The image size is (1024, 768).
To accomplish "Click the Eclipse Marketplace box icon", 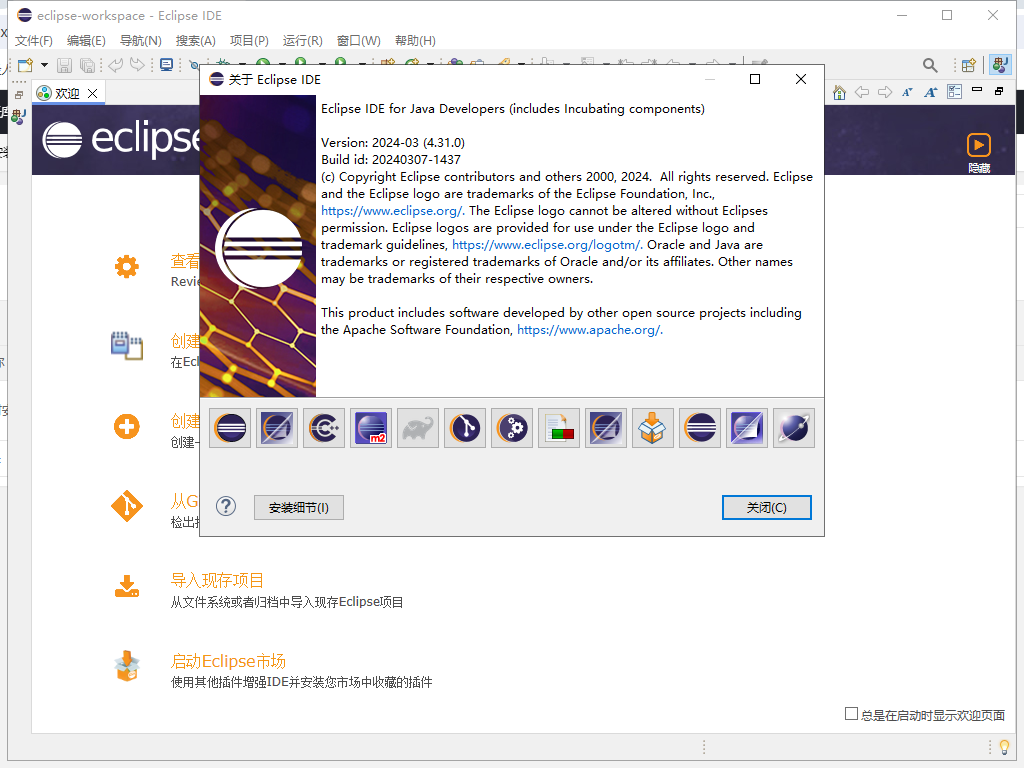I will 652,427.
